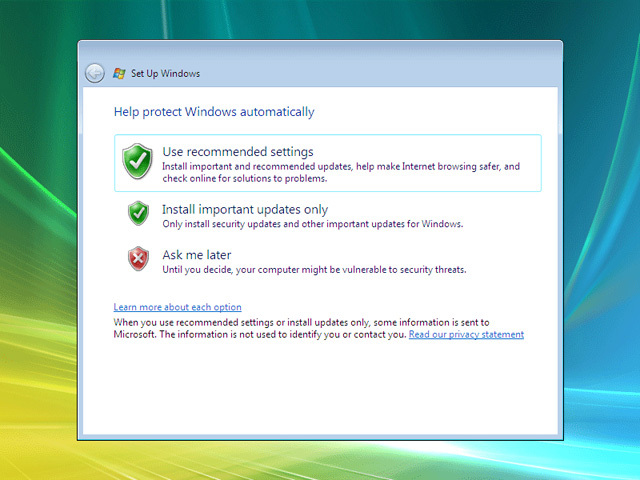Click the large green shield for recommended settings
Viewport: 640px width, 480px height.
coord(137,161)
